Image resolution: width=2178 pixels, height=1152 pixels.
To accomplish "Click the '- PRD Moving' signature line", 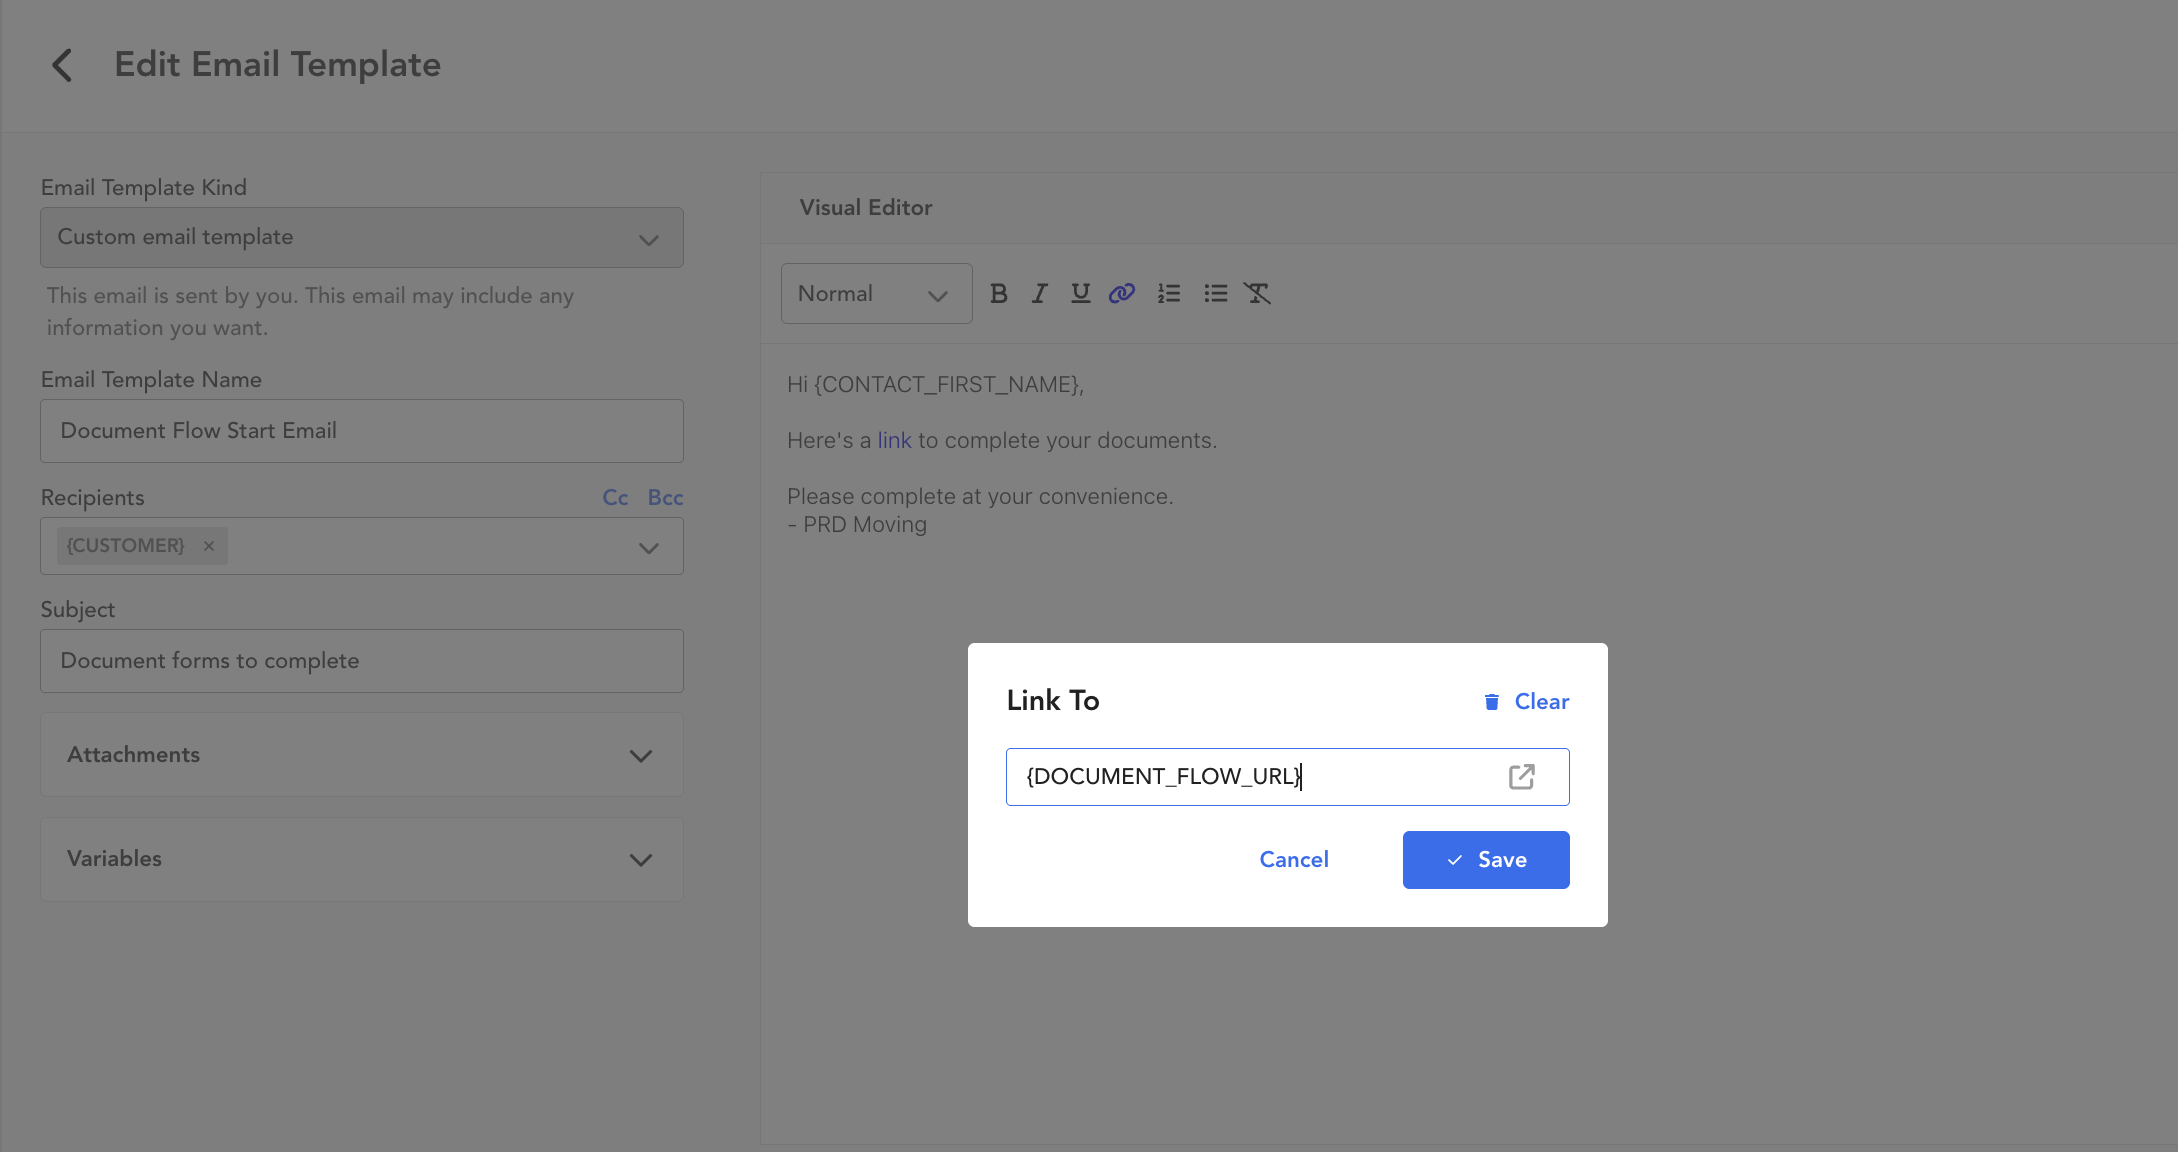I will point(857,525).
